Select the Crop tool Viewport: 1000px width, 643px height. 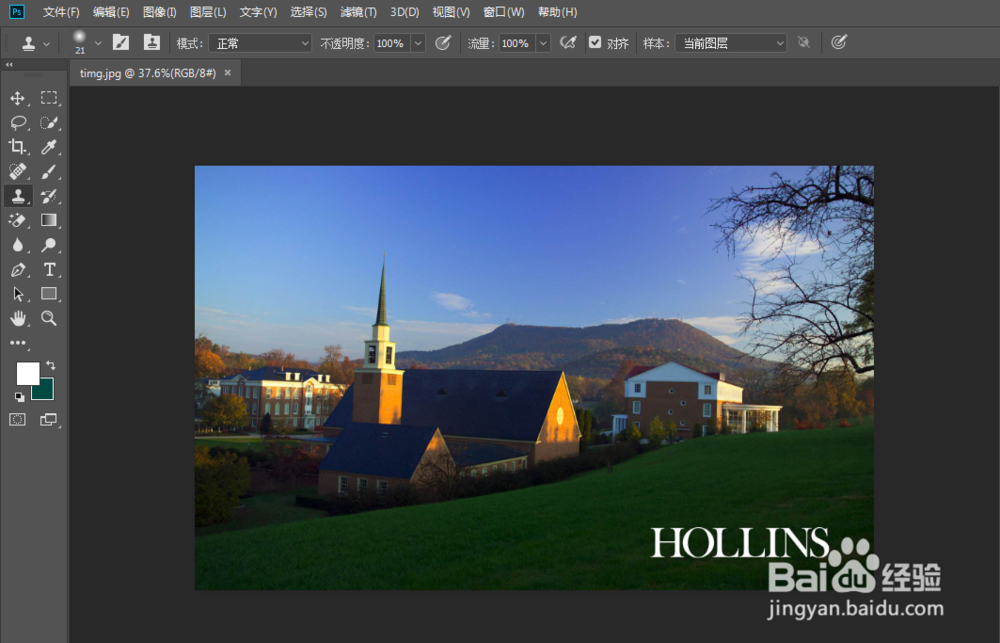(x=18, y=147)
